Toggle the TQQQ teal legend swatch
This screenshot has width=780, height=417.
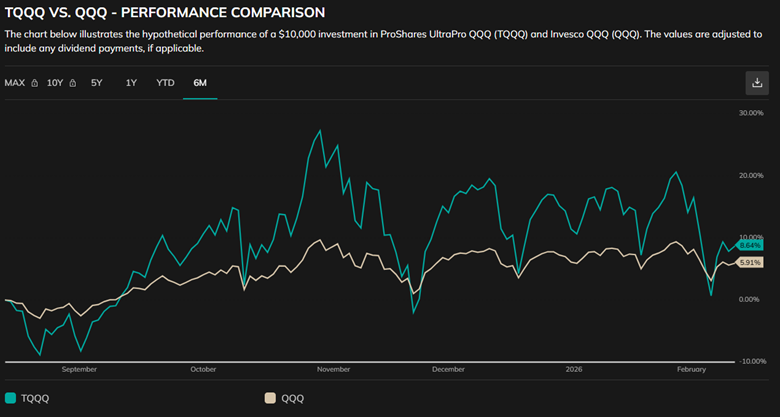tap(11, 397)
